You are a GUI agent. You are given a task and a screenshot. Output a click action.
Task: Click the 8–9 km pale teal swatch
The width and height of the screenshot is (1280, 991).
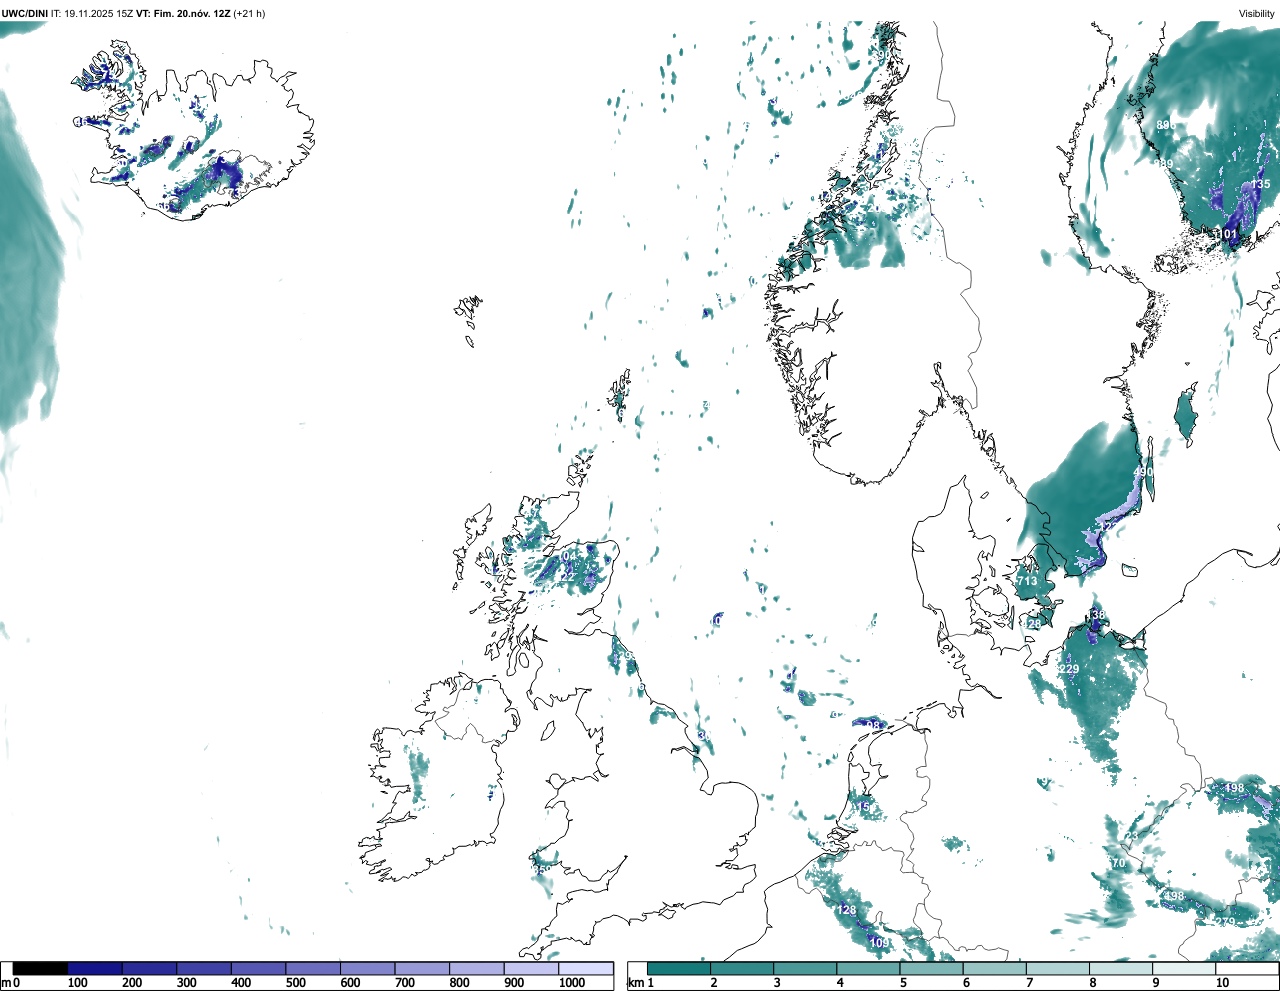click(1120, 968)
